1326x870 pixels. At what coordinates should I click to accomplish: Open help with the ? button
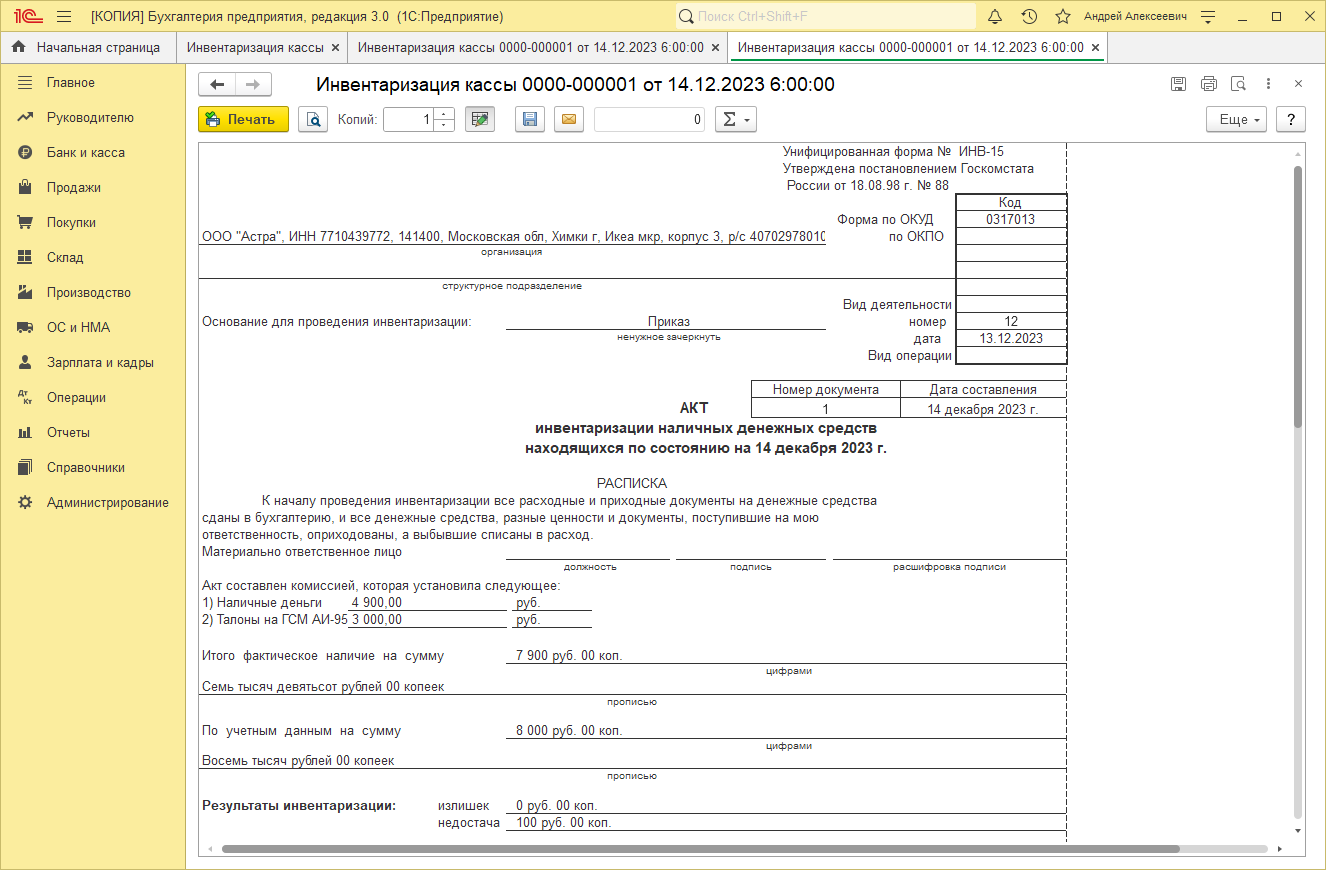click(1291, 120)
